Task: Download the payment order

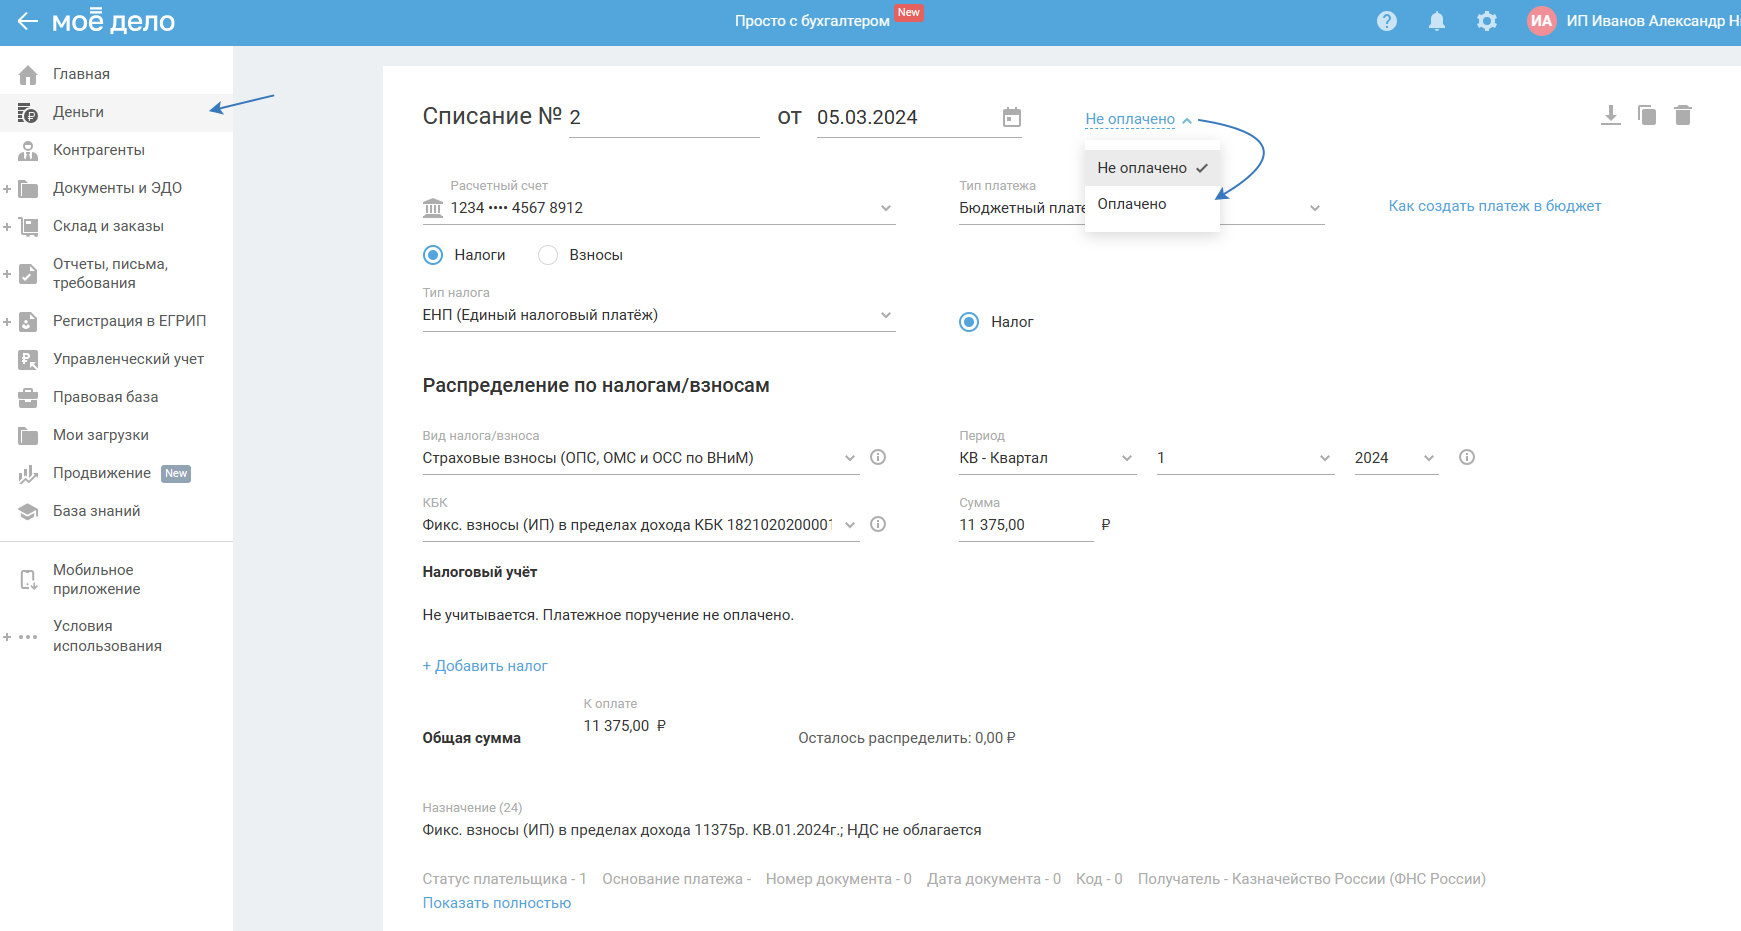Action: click(1610, 115)
